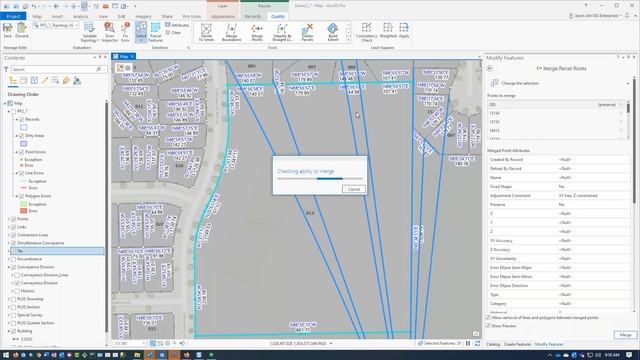Clear the current selection

click(173, 33)
